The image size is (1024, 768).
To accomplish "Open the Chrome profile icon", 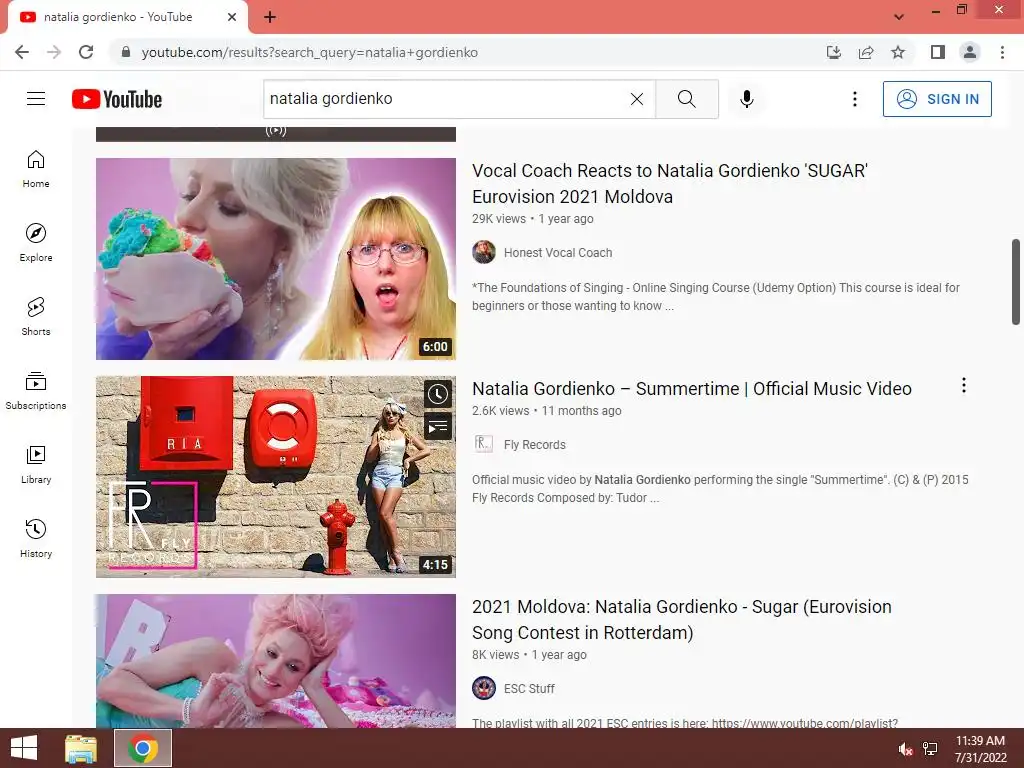I will click(970, 52).
